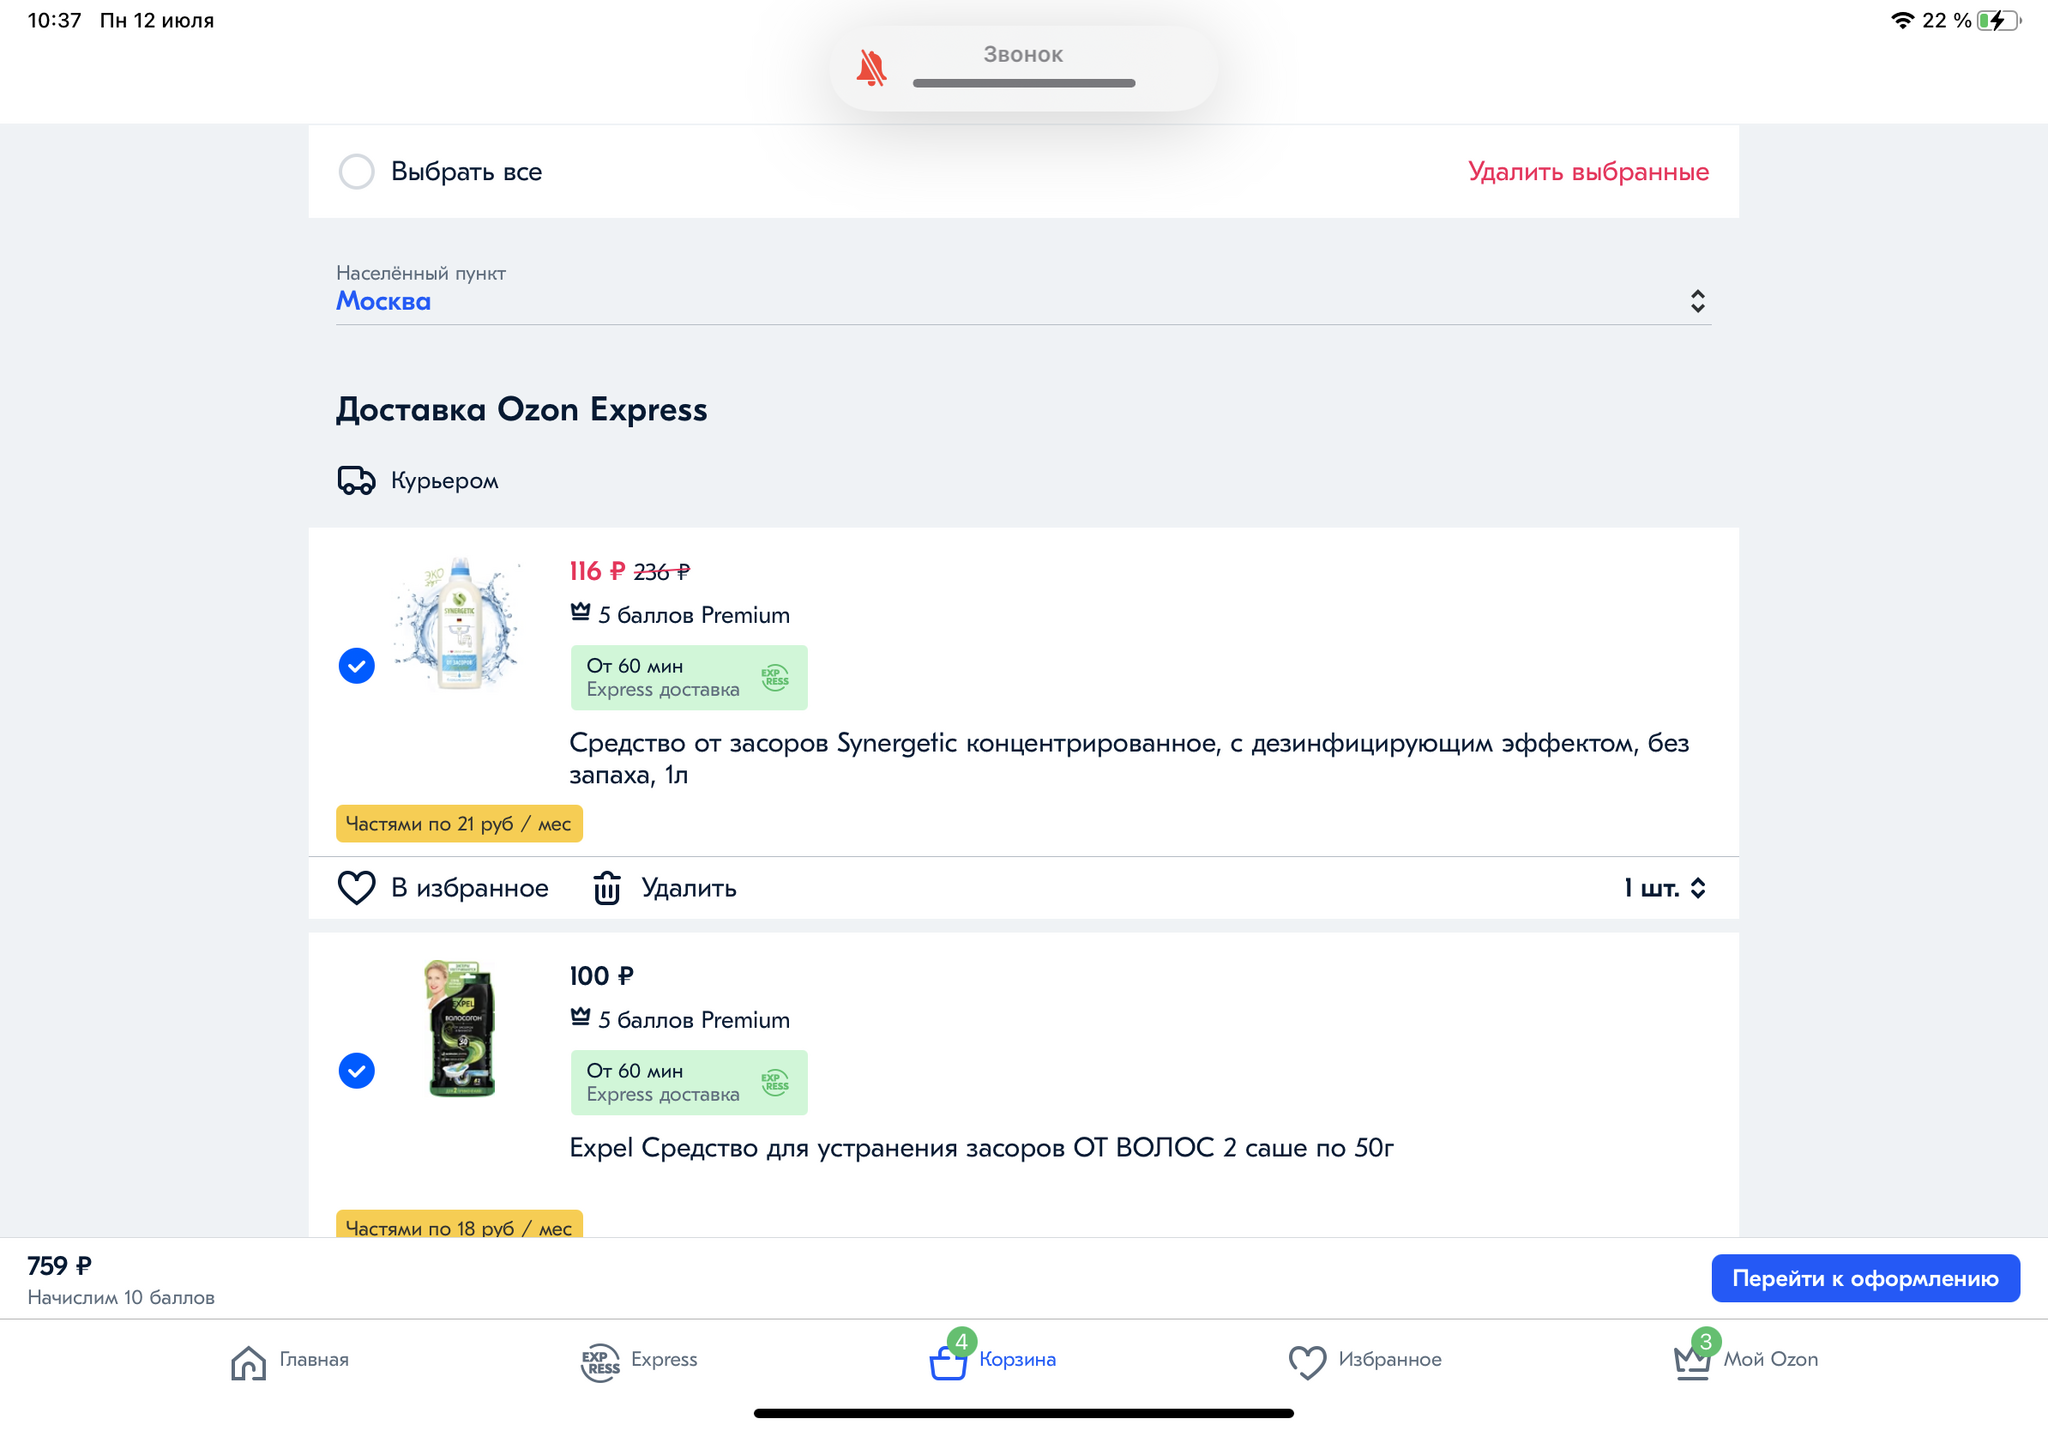Tap Удалить выбранные link
This screenshot has height=1431, width=2048.
(1588, 172)
